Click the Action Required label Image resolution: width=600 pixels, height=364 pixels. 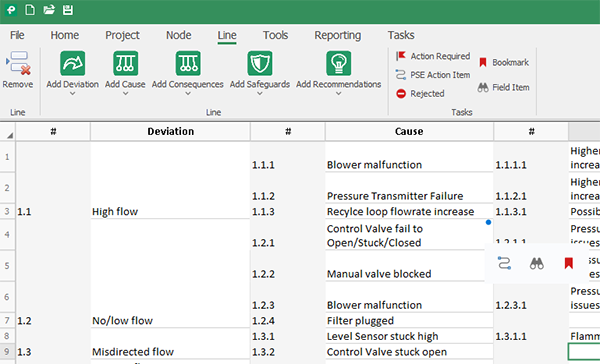[440, 56]
